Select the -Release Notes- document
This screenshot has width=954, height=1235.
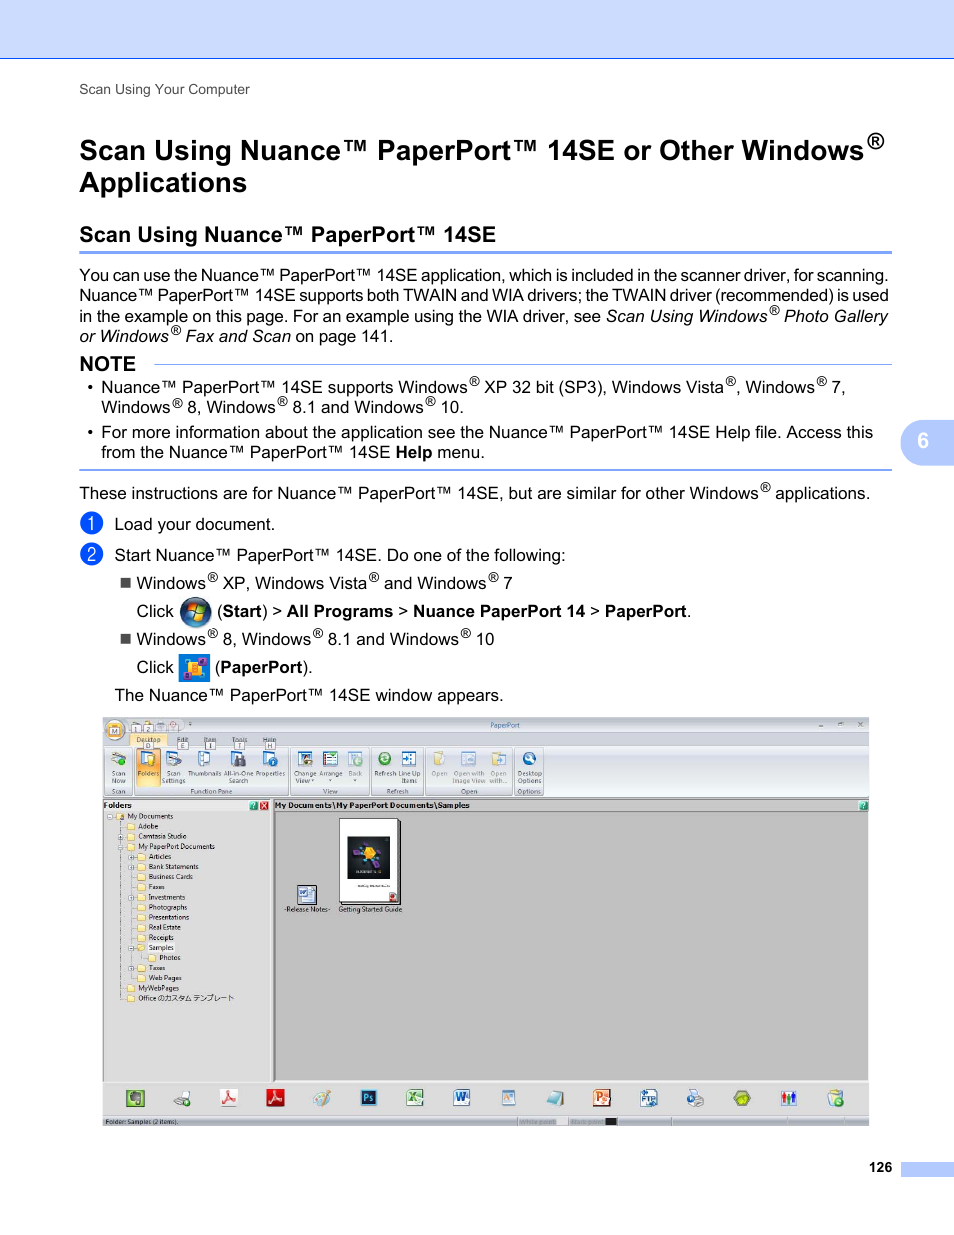(307, 899)
